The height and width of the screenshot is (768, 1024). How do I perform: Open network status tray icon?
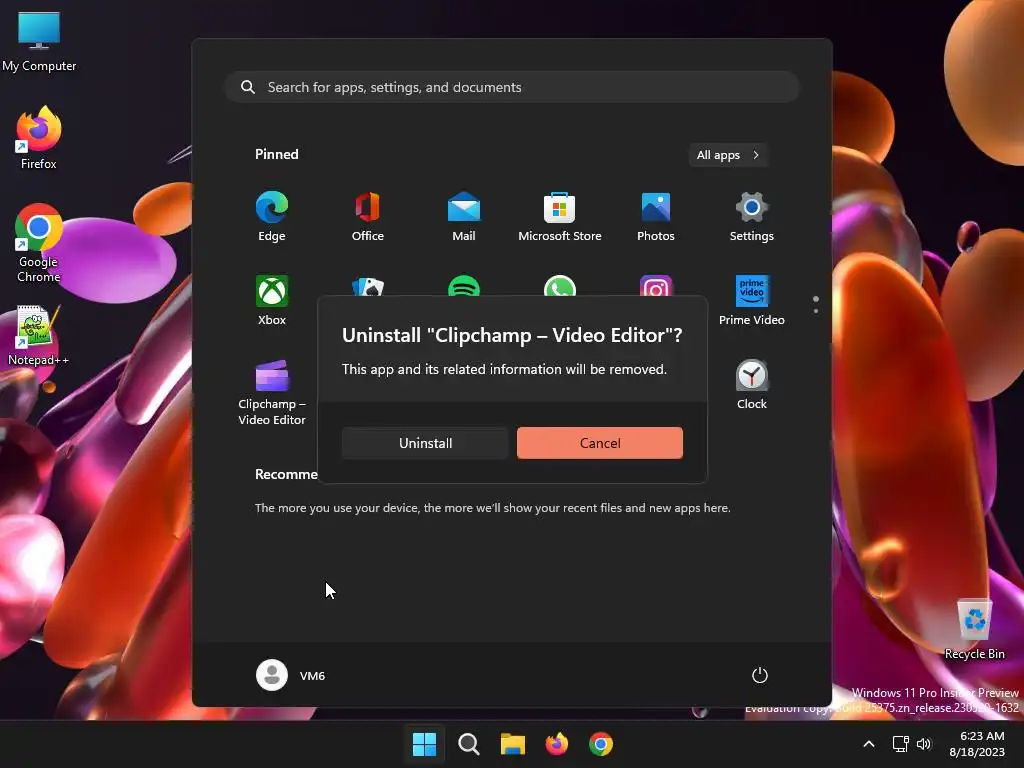[901, 744]
